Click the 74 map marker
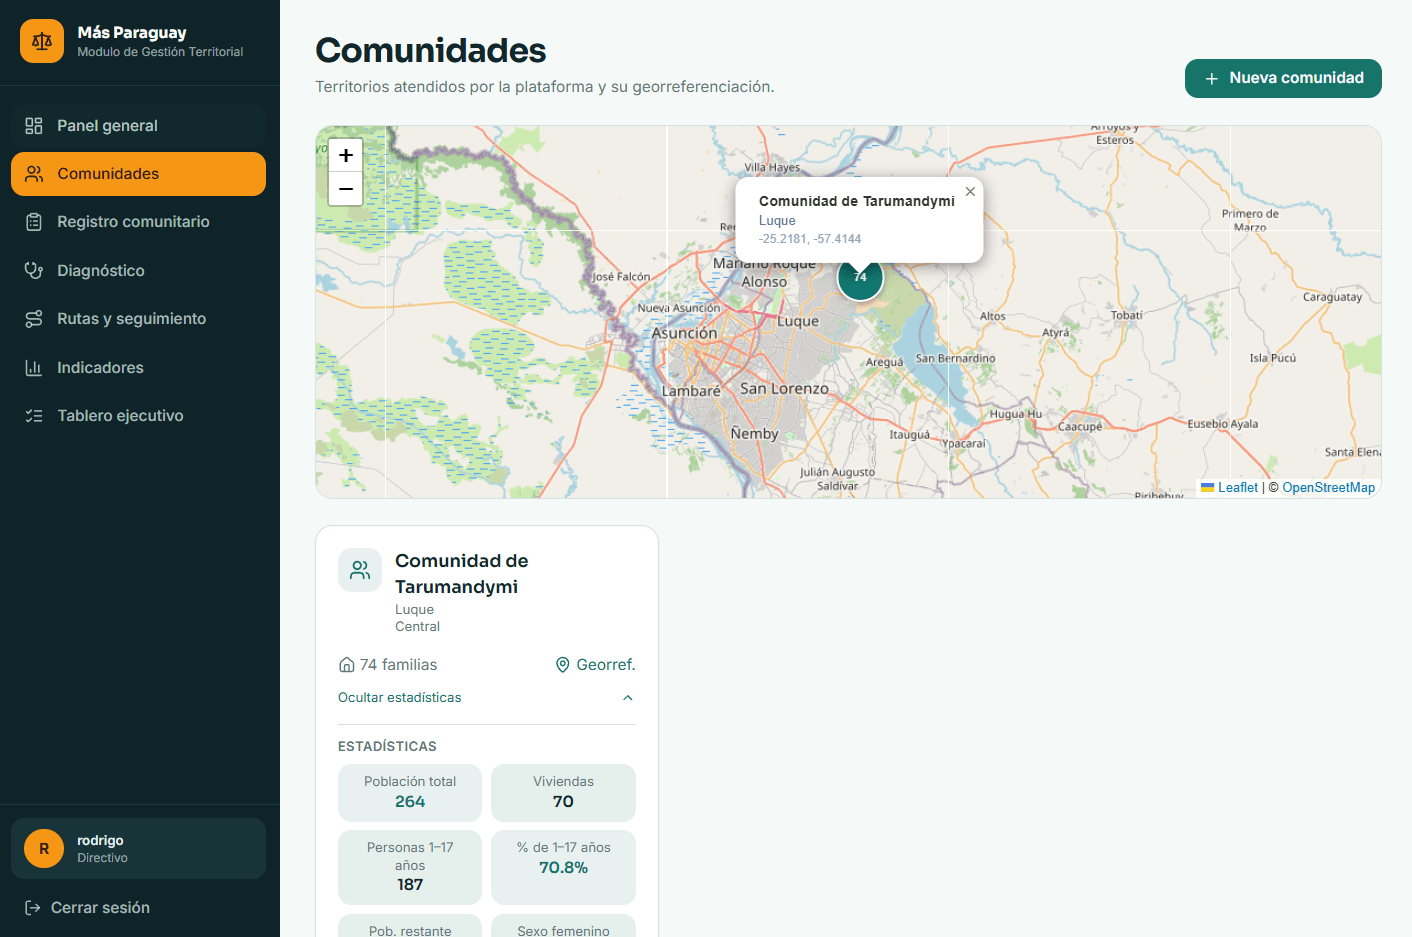 point(860,277)
